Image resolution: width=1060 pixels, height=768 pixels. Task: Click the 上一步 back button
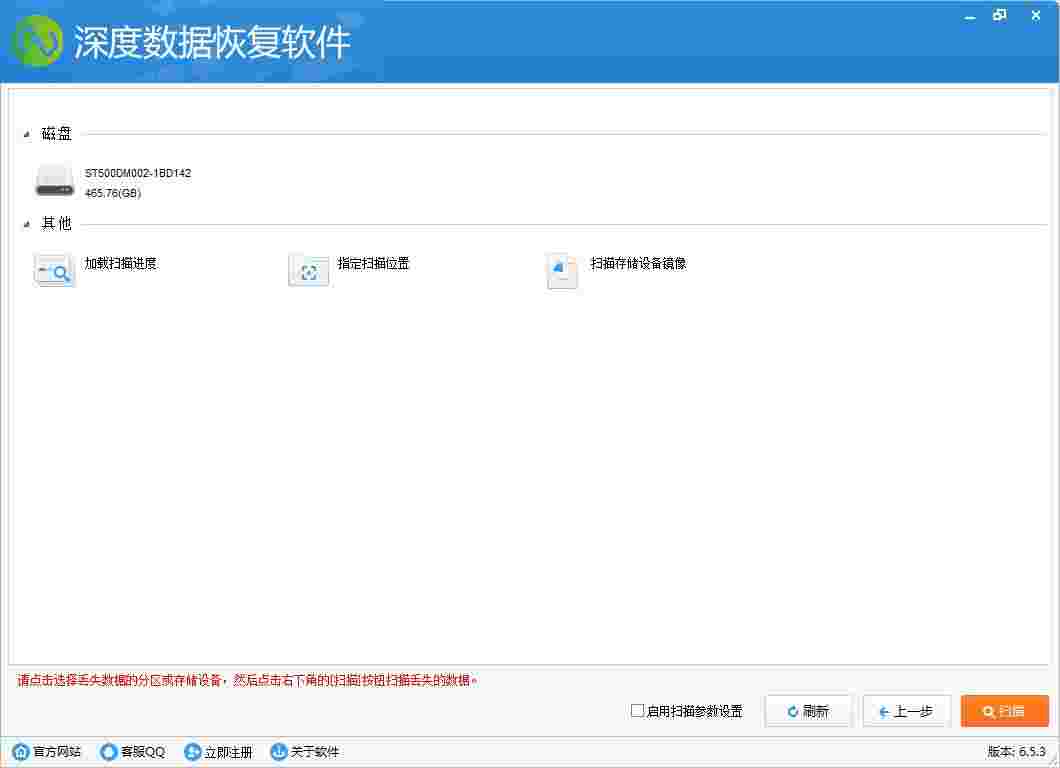click(x=906, y=711)
